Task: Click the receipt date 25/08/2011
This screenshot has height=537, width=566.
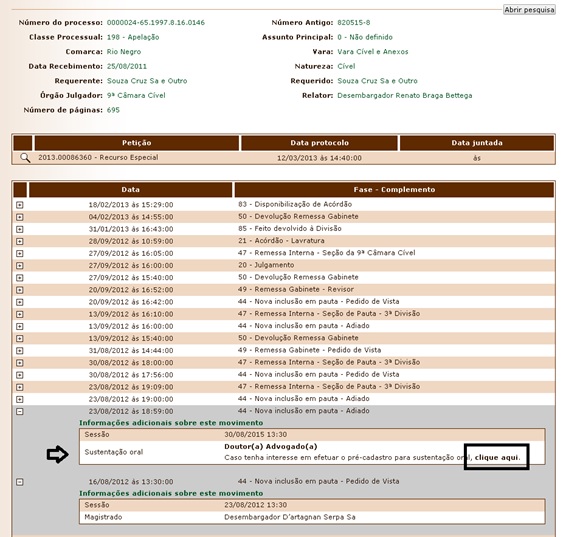Action: pyautogui.click(x=127, y=66)
